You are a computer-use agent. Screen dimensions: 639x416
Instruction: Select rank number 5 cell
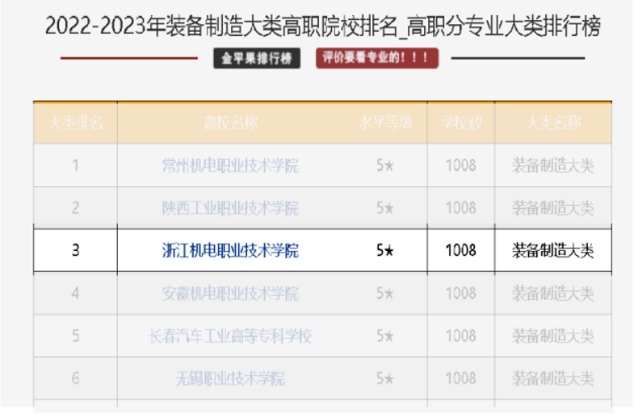click(75, 336)
